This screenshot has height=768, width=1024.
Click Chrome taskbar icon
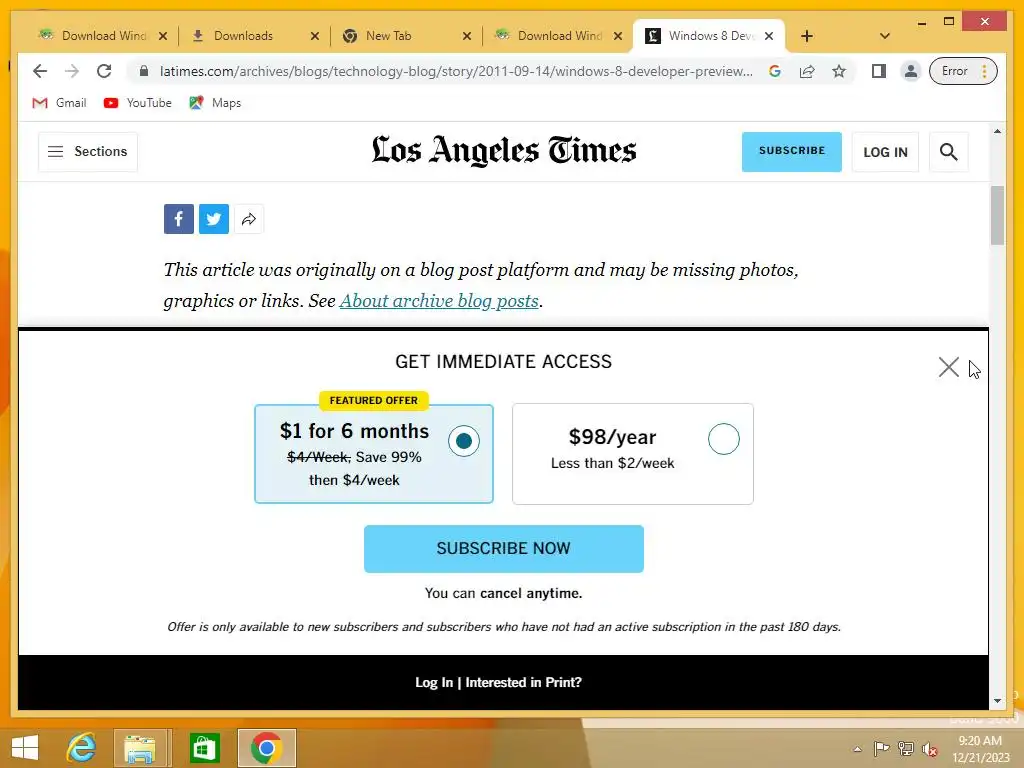(266, 748)
